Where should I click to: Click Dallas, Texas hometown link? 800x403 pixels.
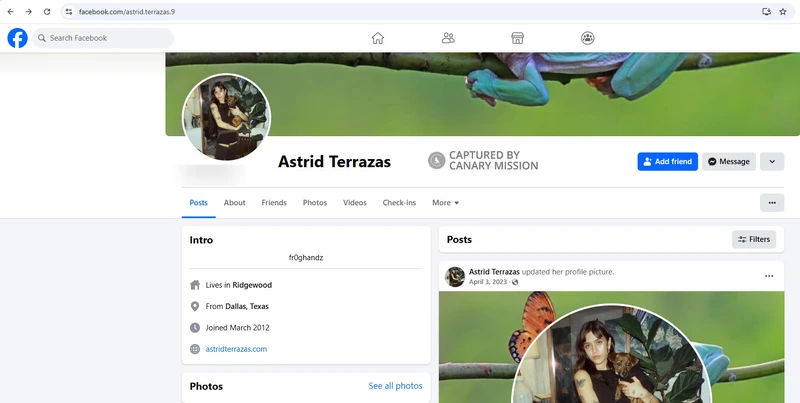coord(247,307)
